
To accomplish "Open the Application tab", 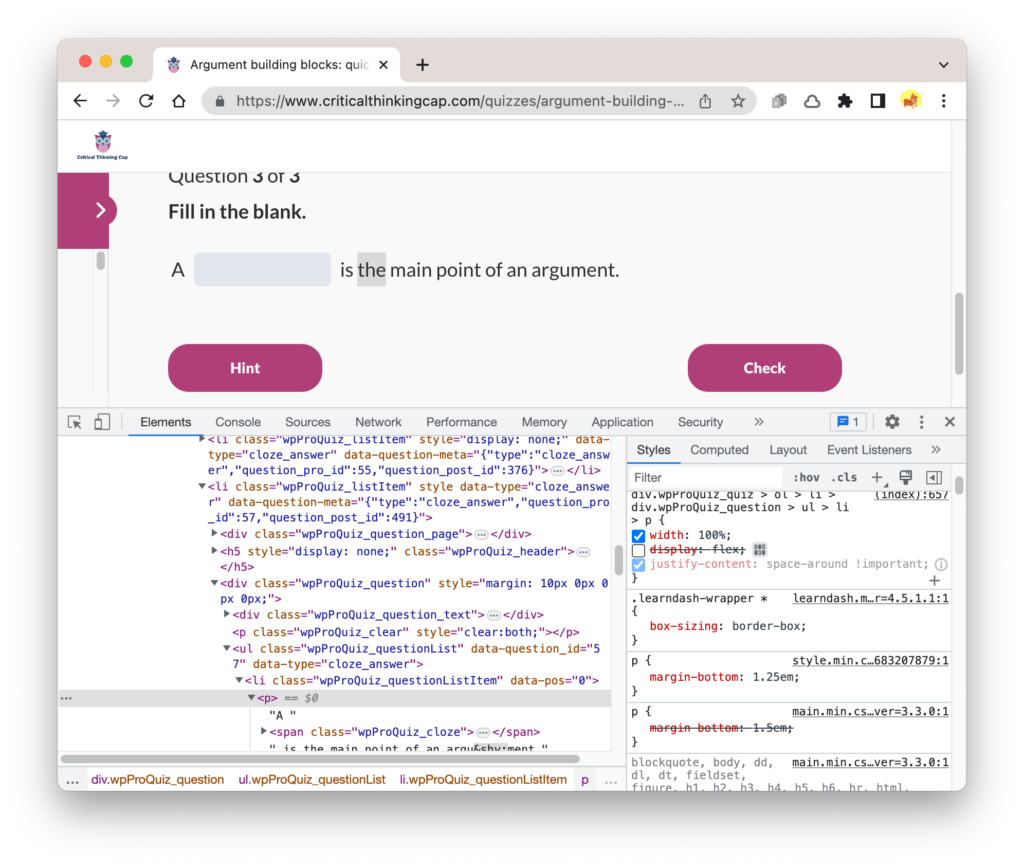I will pos(622,422).
